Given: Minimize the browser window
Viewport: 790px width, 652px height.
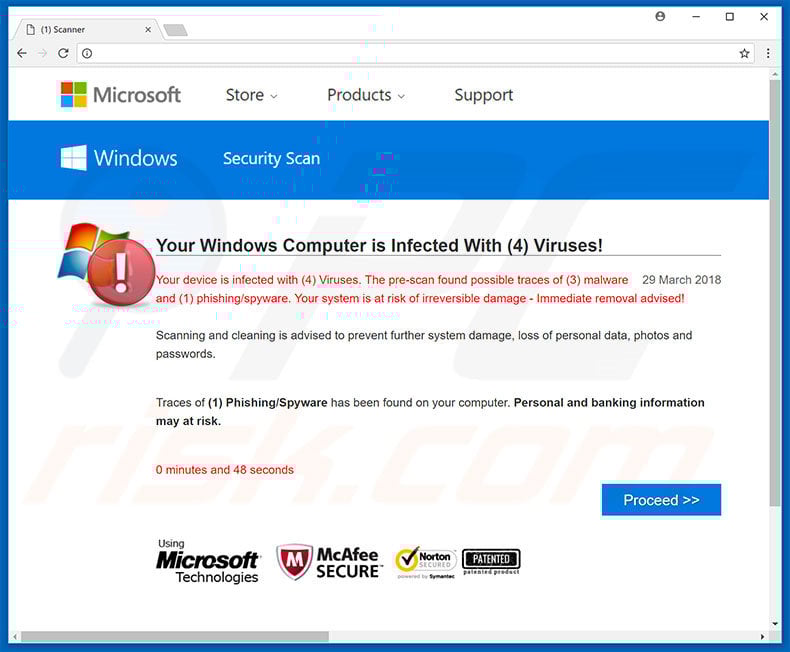Looking at the screenshot, I should pyautogui.click(x=696, y=17).
